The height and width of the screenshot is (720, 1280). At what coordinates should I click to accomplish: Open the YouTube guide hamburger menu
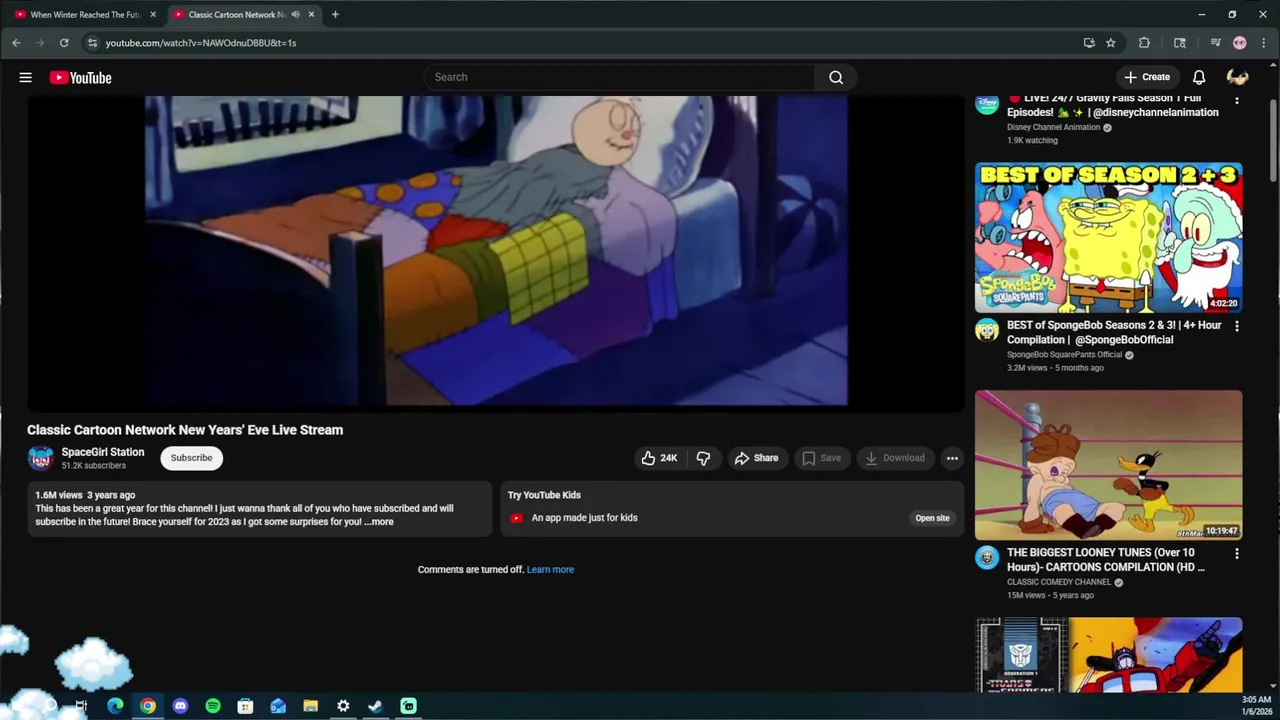tap(25, 77)
